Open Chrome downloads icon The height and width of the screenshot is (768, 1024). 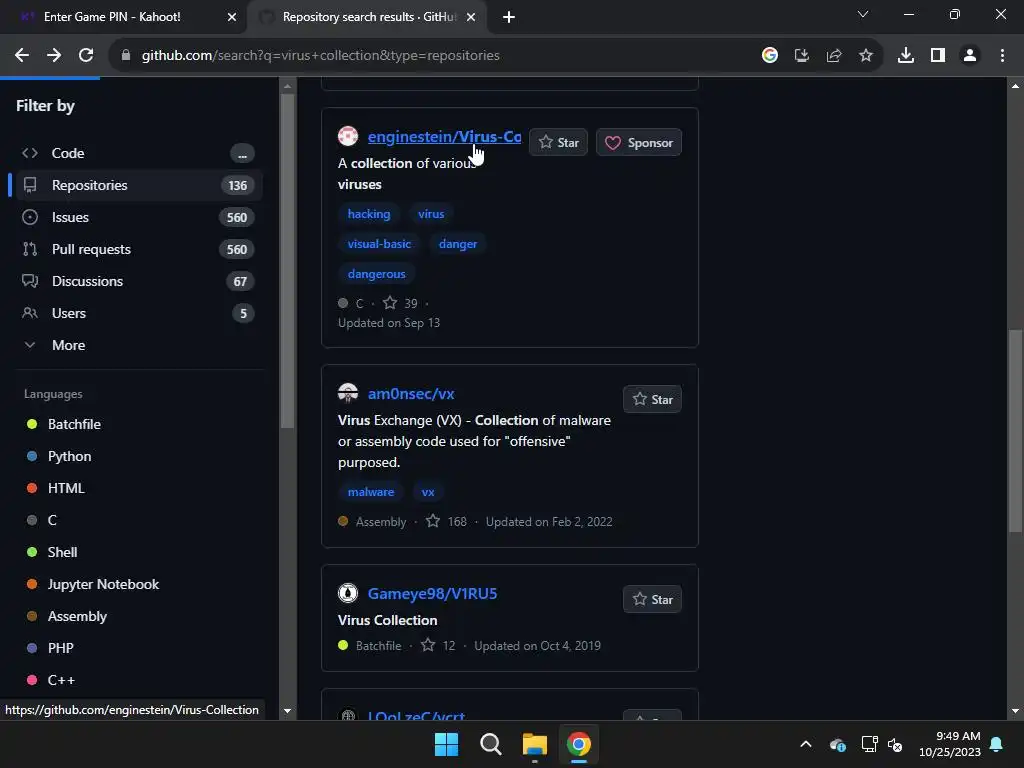click(x=906, y=56)
